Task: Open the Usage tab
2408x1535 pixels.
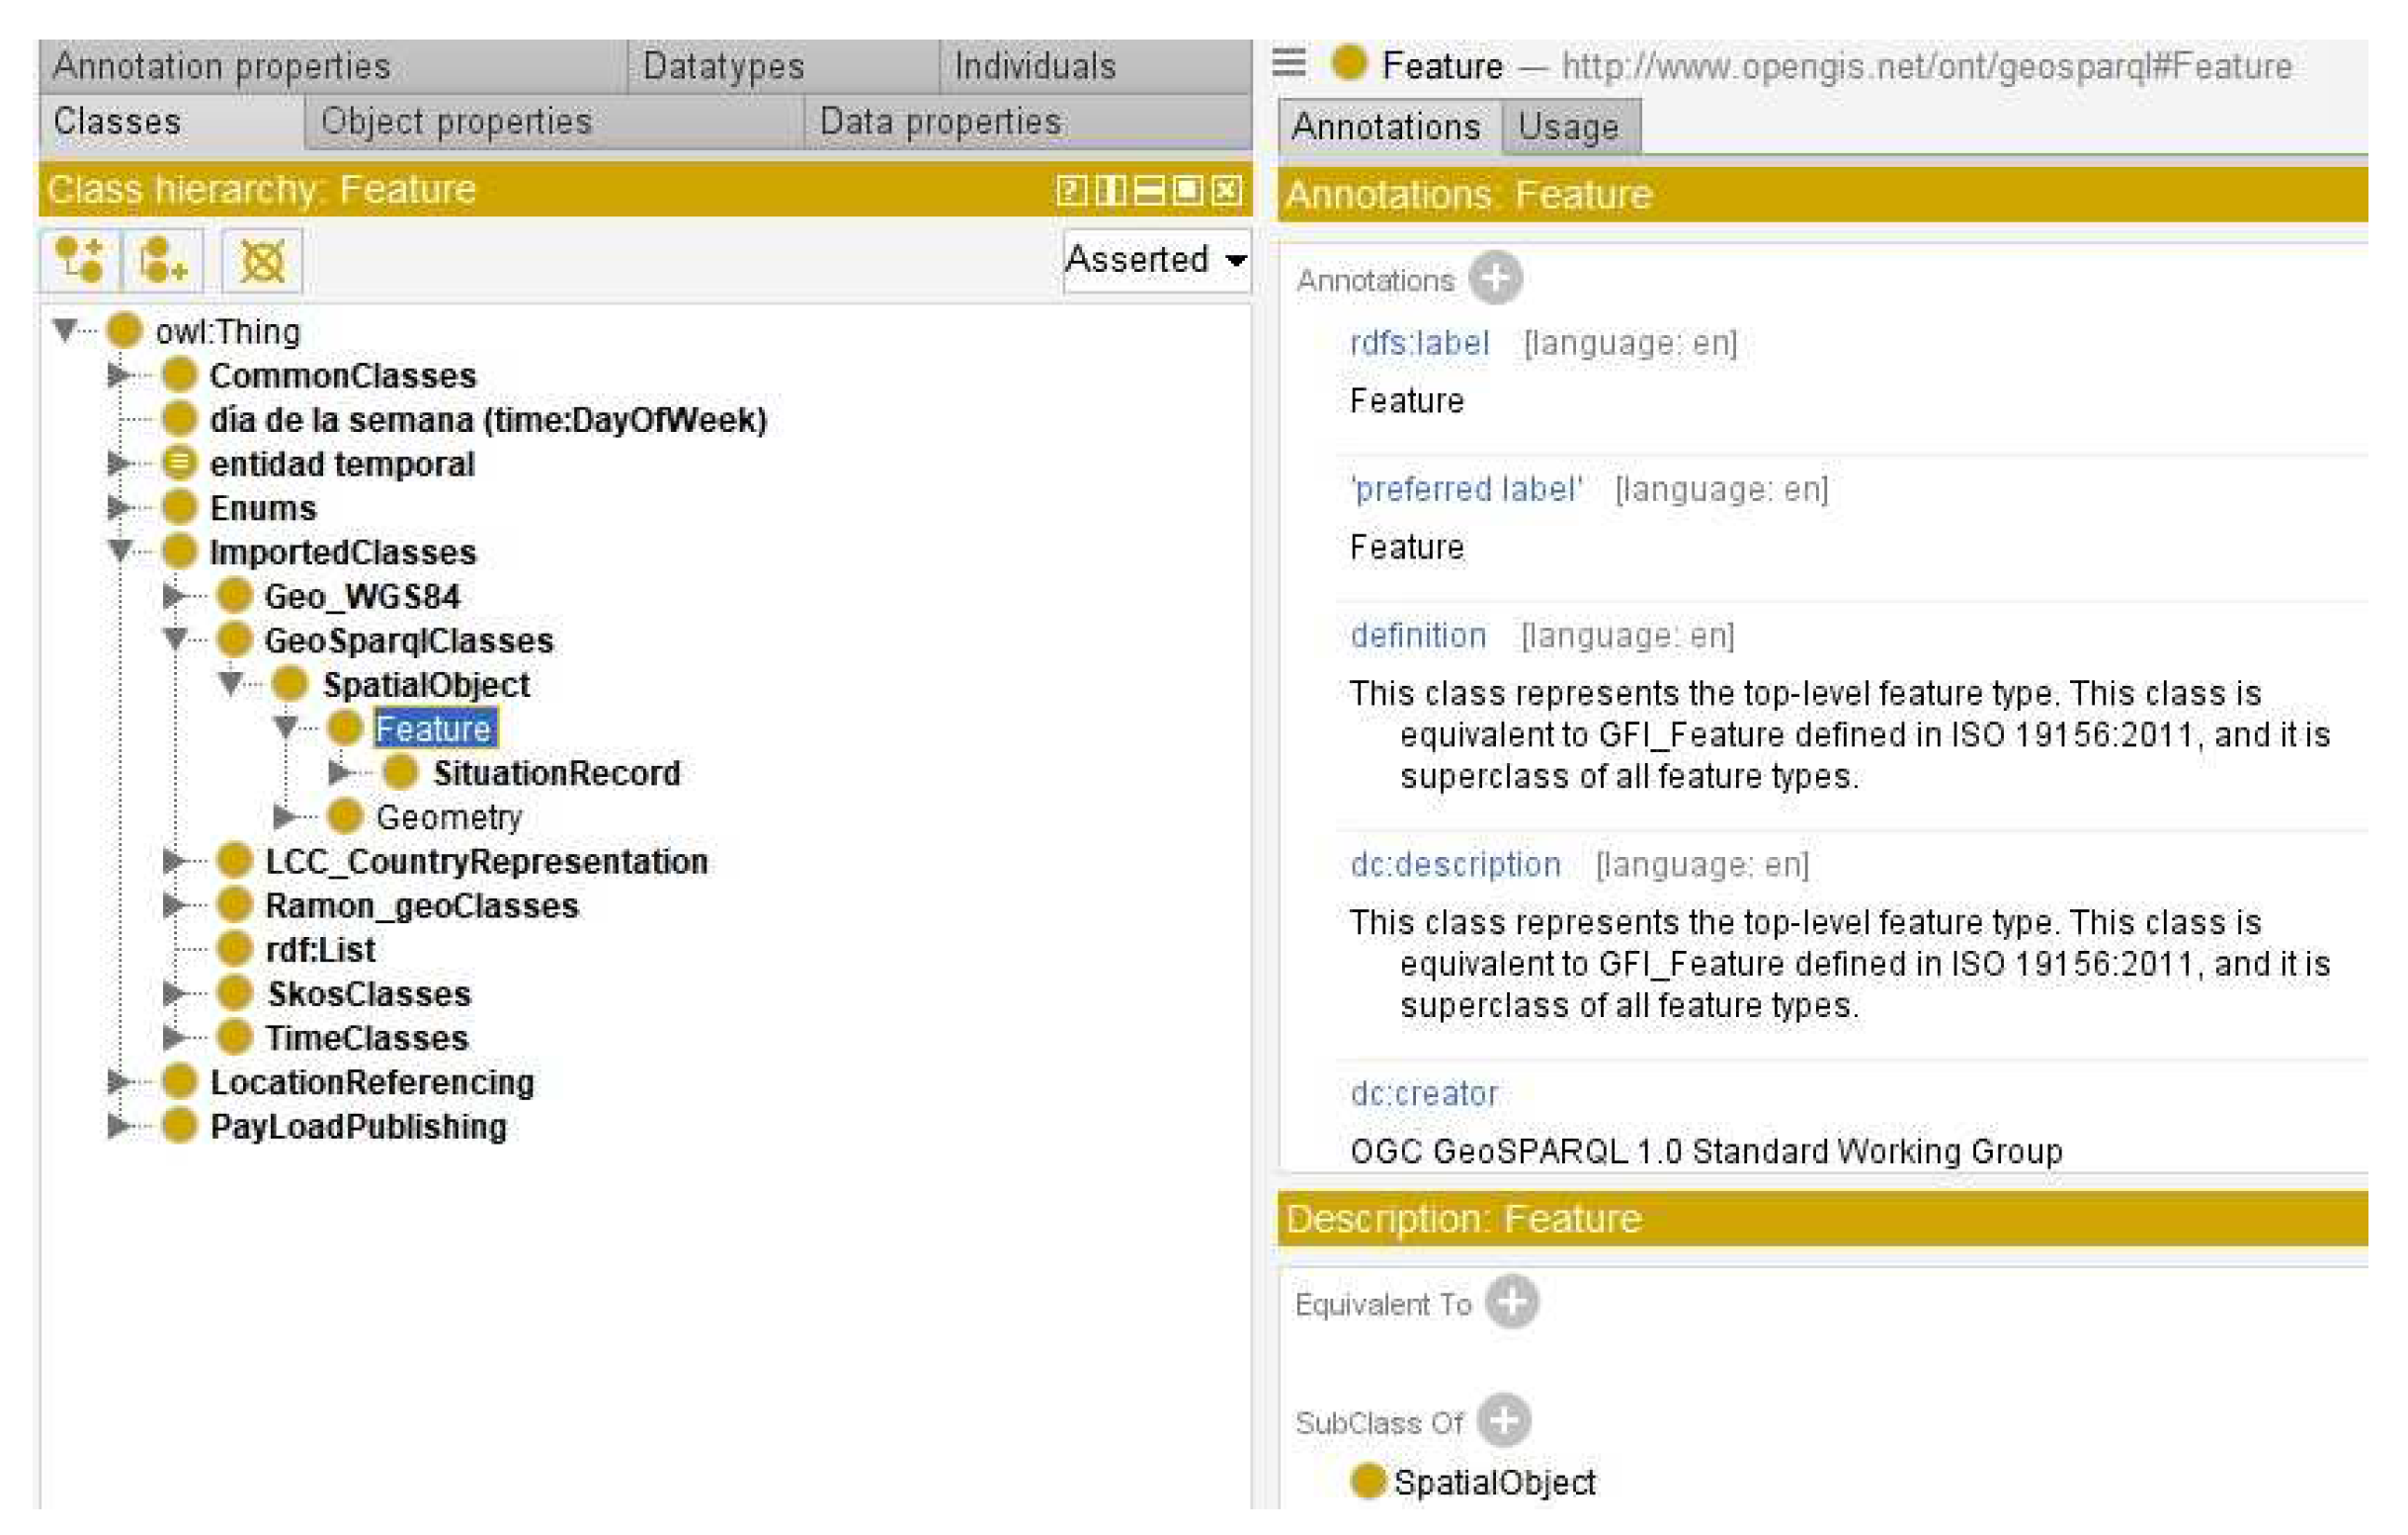Action: [1567, 127]
